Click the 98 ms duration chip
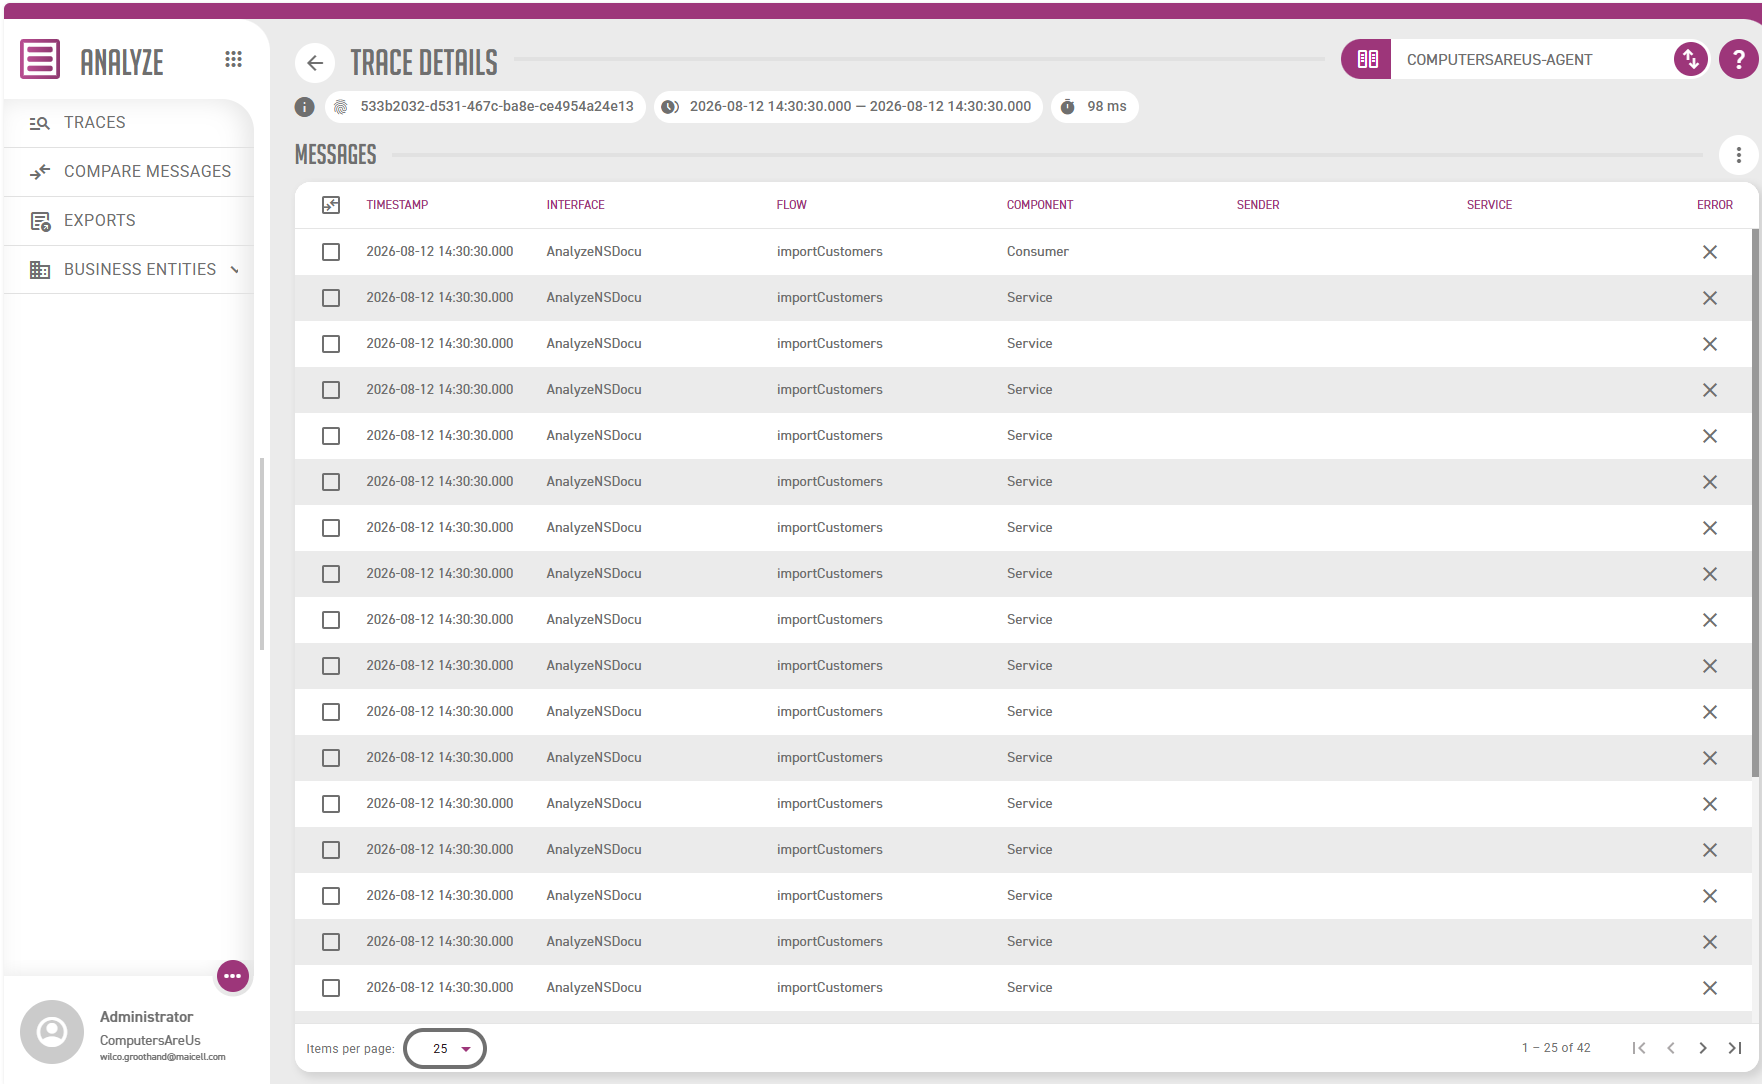Viewport: 1762px width, 1084px height. (x=1094, y=107)
